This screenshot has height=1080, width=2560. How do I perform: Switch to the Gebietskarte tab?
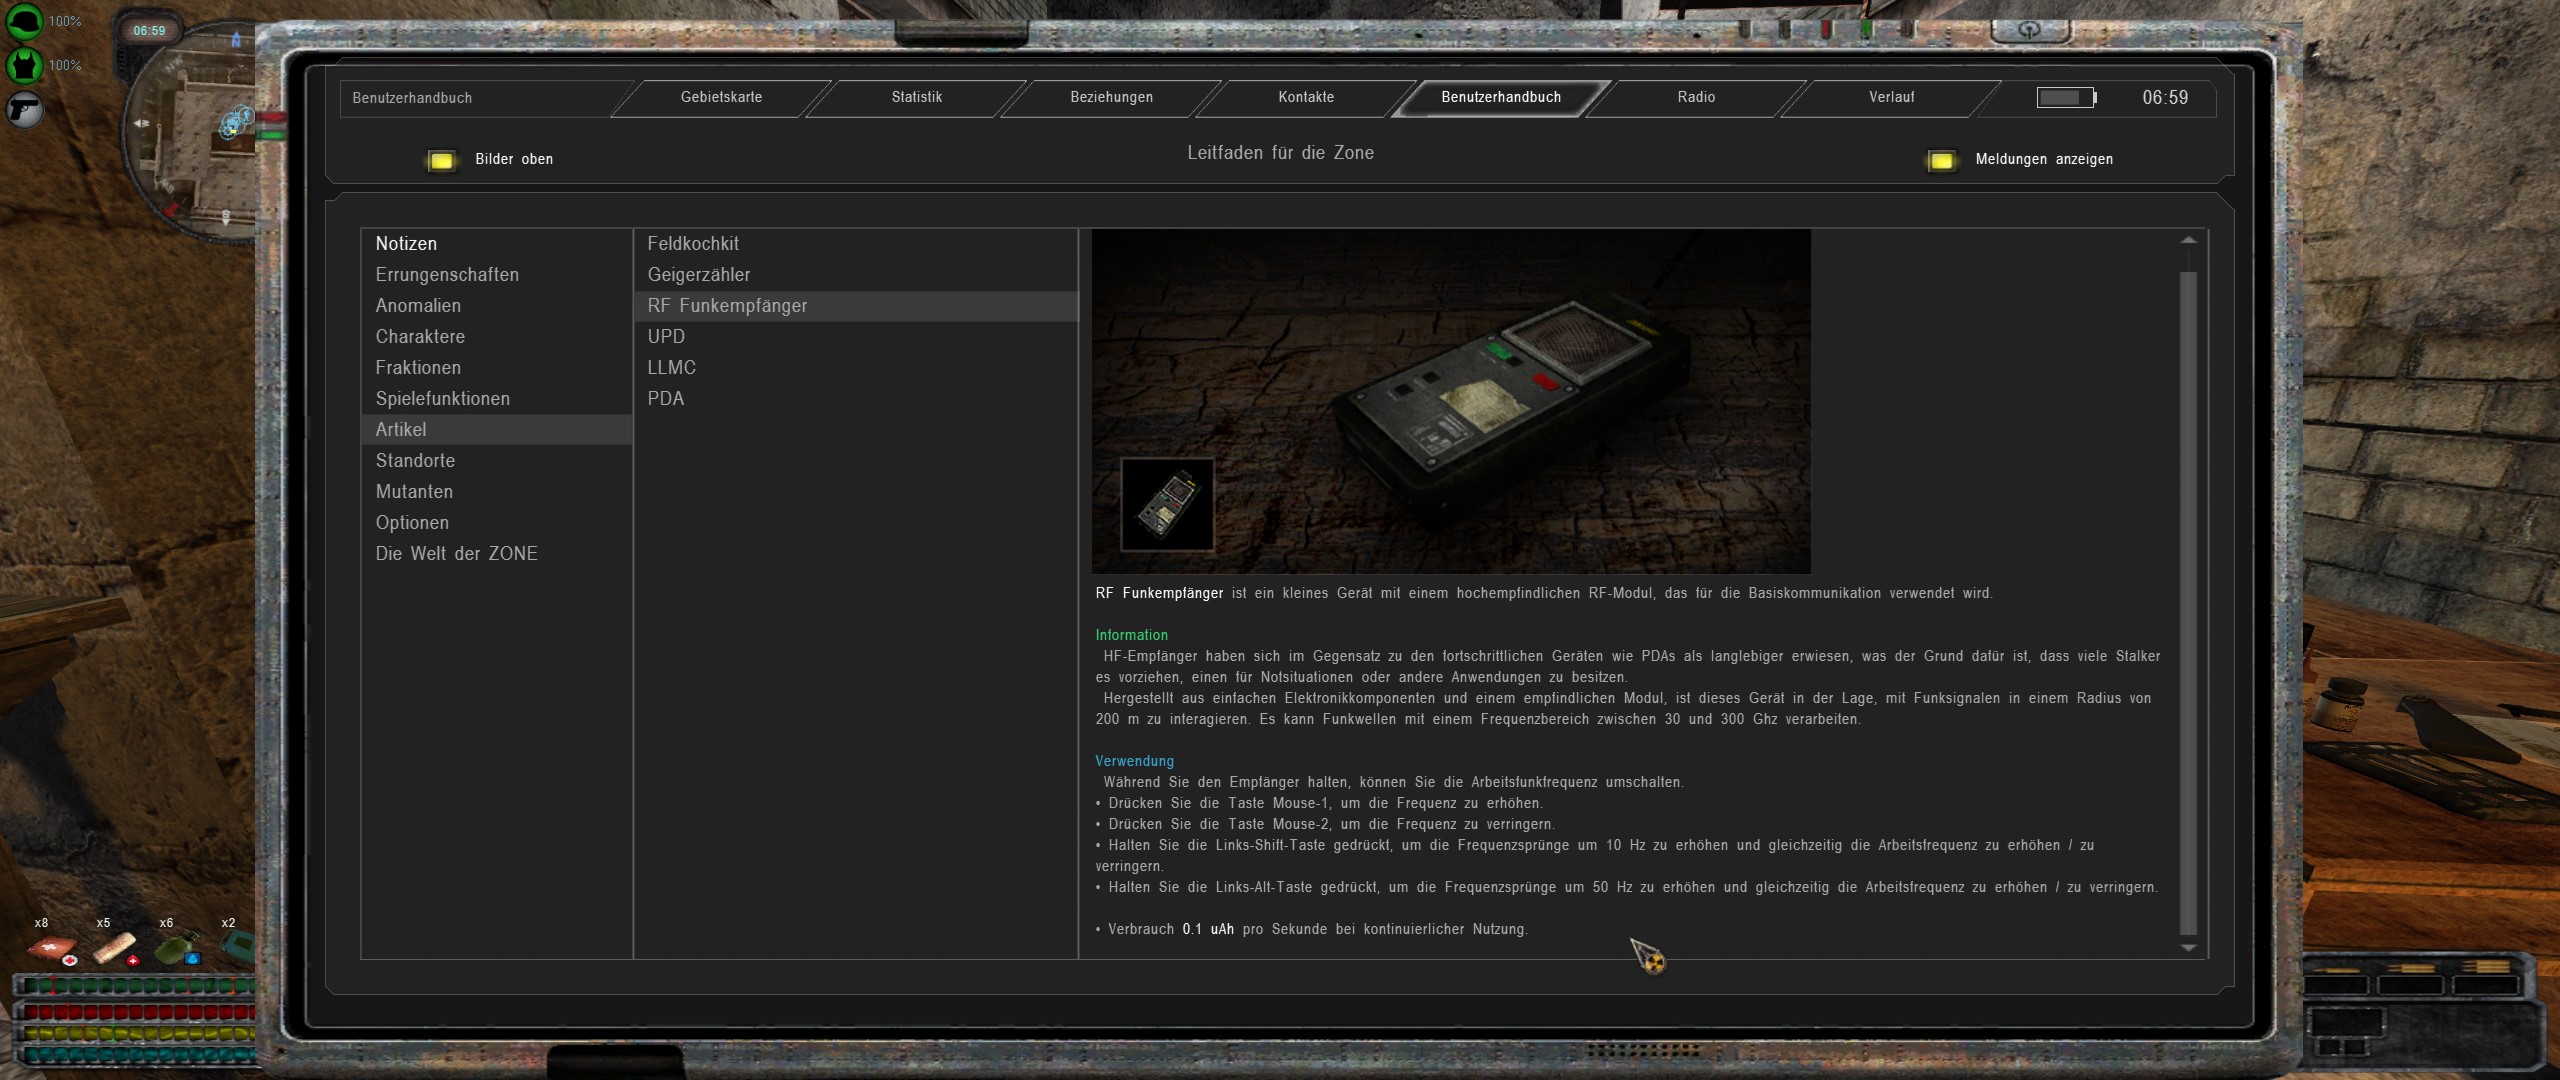point(721,97)
